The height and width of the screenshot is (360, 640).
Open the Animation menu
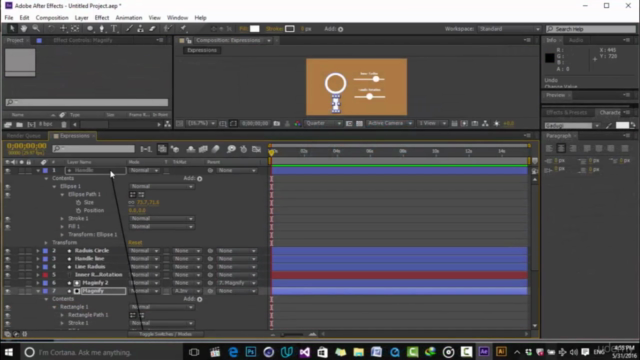click(129, 18)
